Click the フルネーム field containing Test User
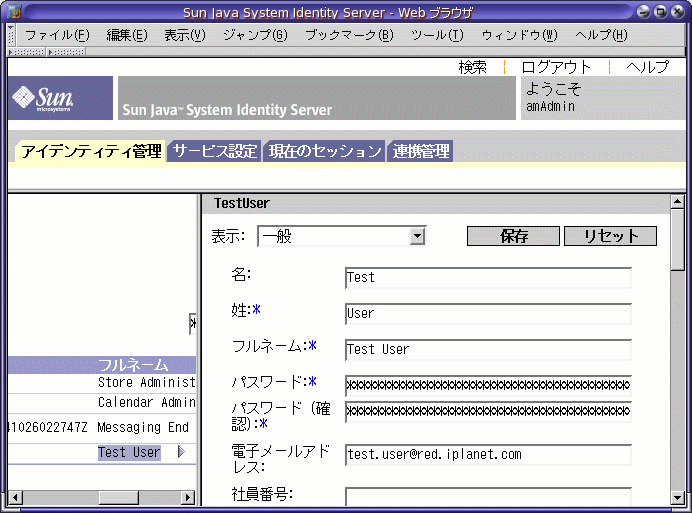Screen dimensions: 692x513 click(x=488, y=350)
